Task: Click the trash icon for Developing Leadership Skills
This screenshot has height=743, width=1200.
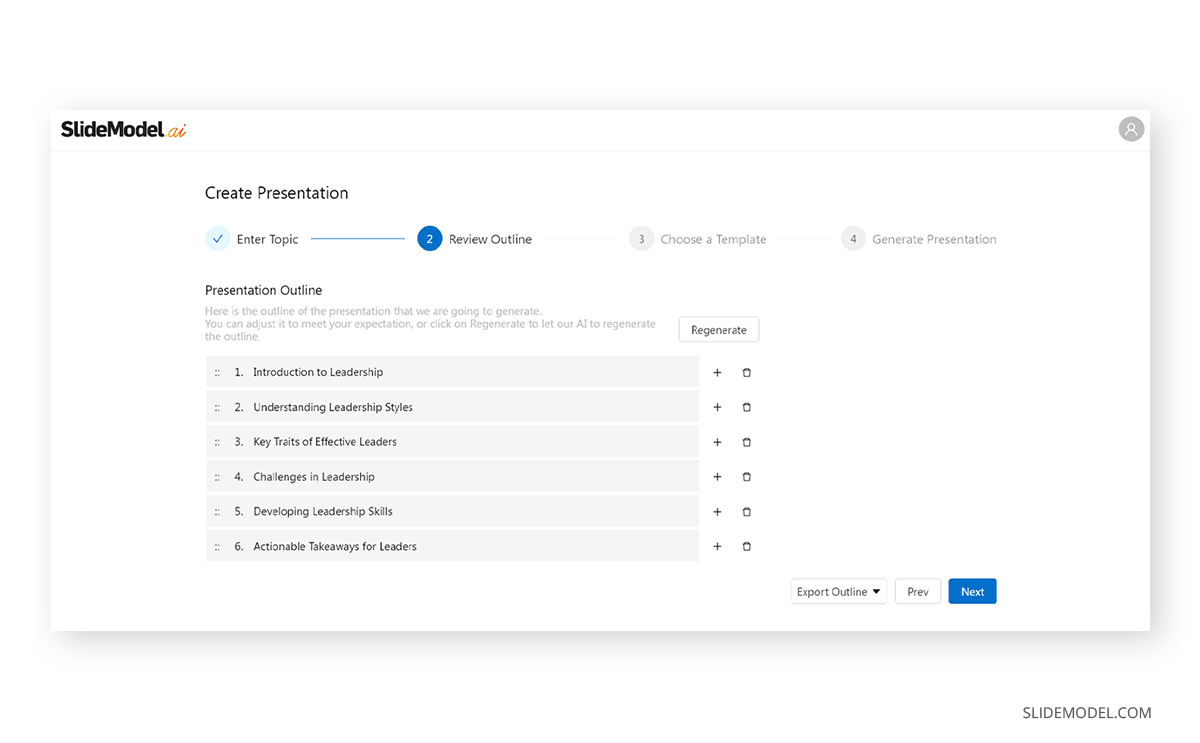Action: (747, 511)
